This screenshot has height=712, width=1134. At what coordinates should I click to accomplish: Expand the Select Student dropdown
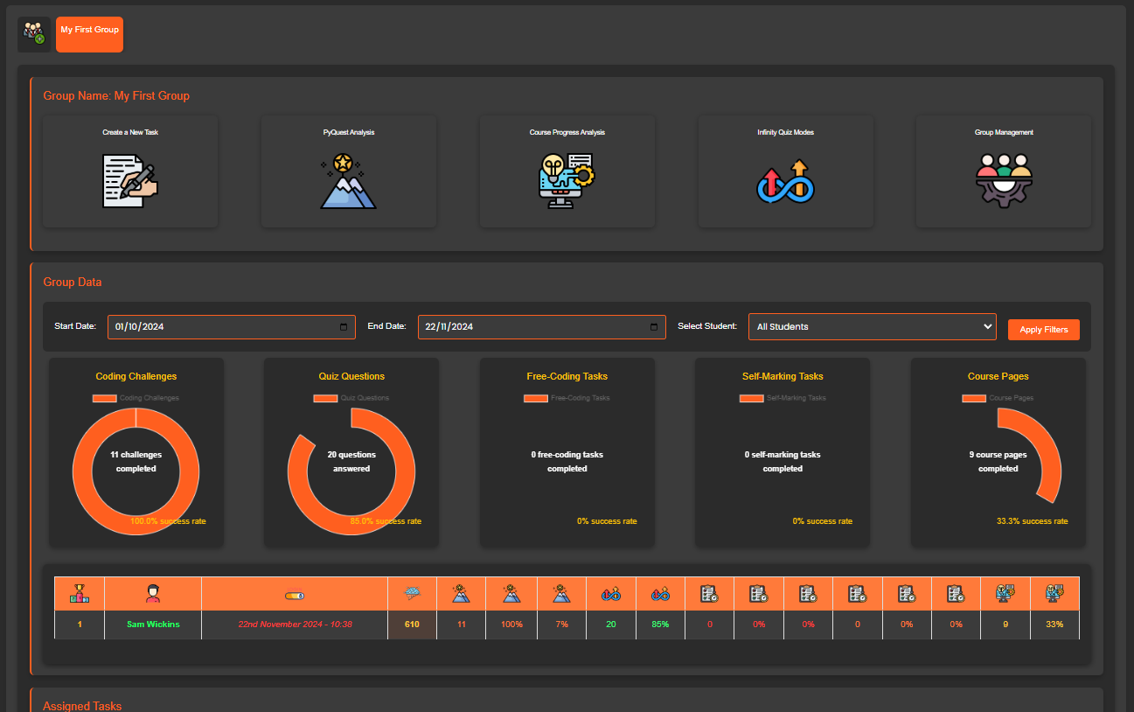[871, 327]
